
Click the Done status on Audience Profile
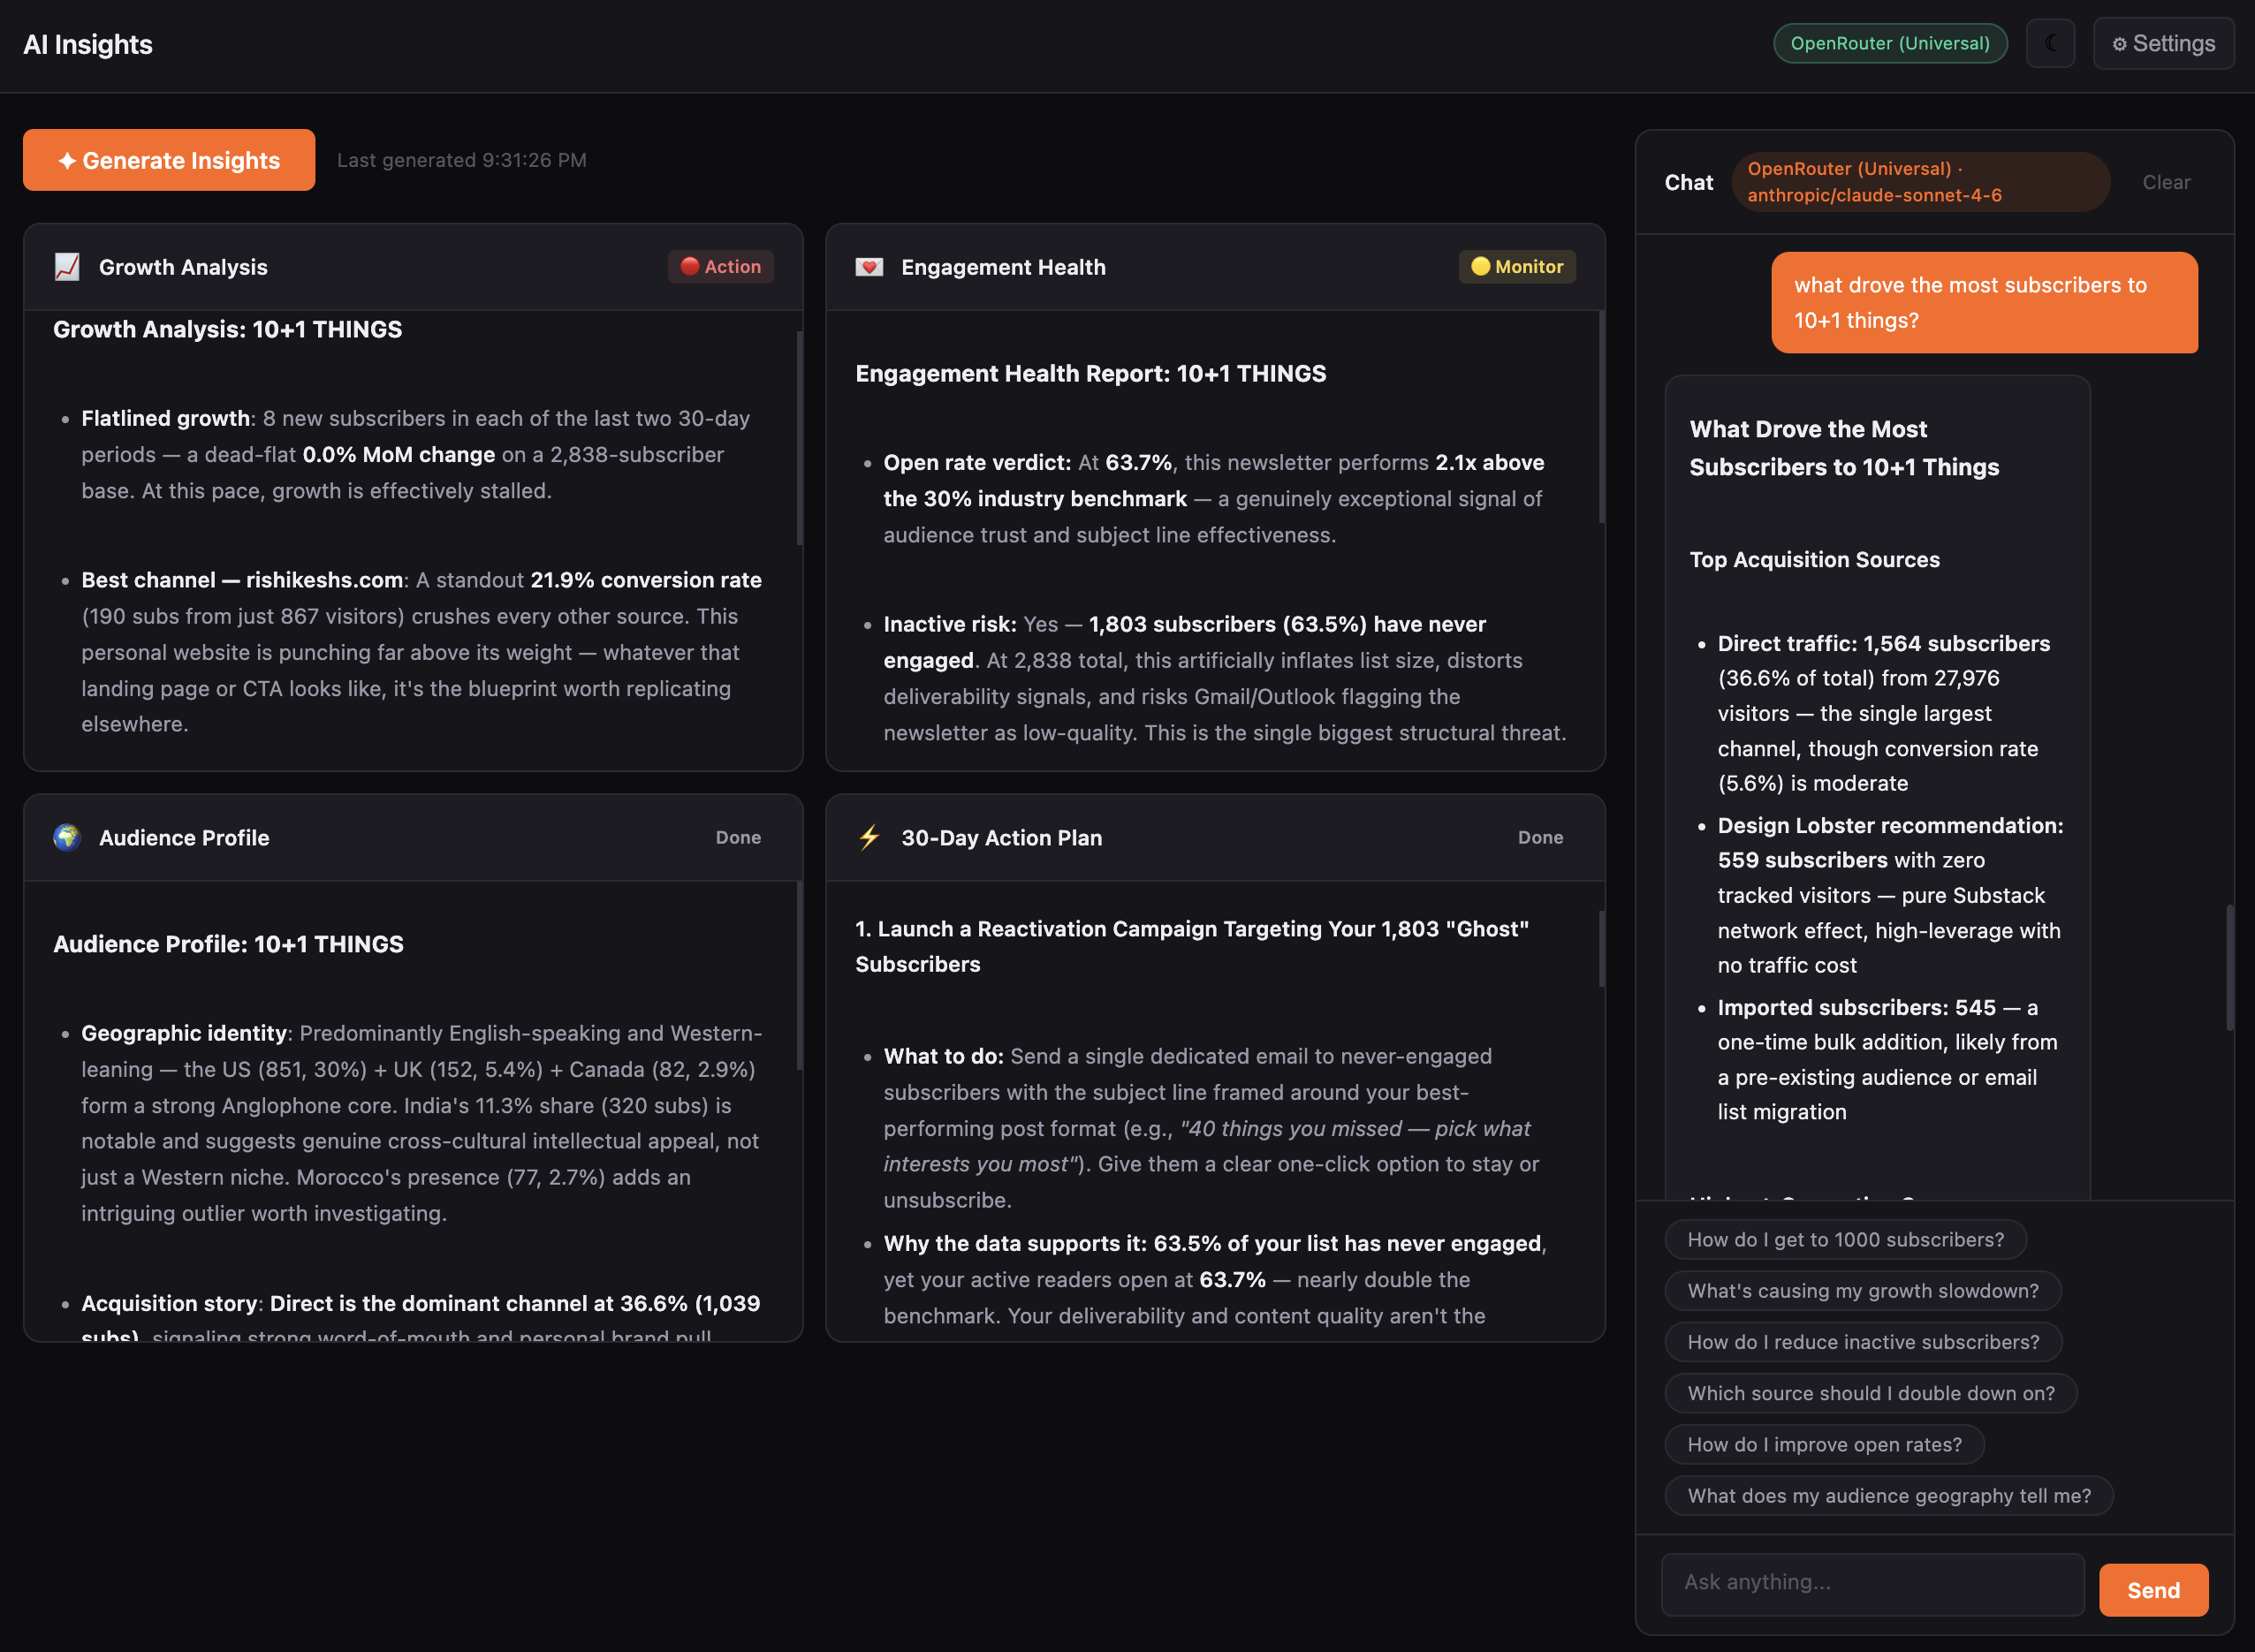pyautogui.click(x=738, y=838)
